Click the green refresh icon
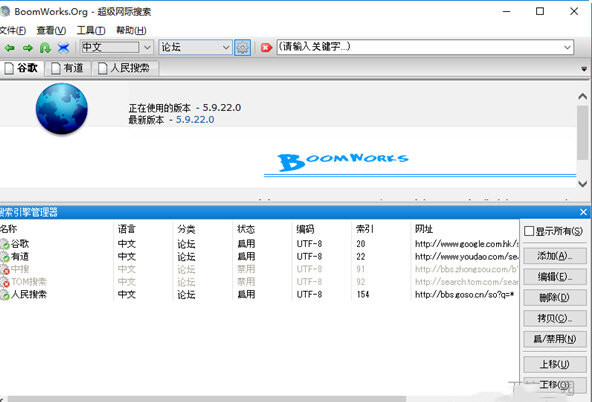Viewport: 592px width, 402px height. 45,48
